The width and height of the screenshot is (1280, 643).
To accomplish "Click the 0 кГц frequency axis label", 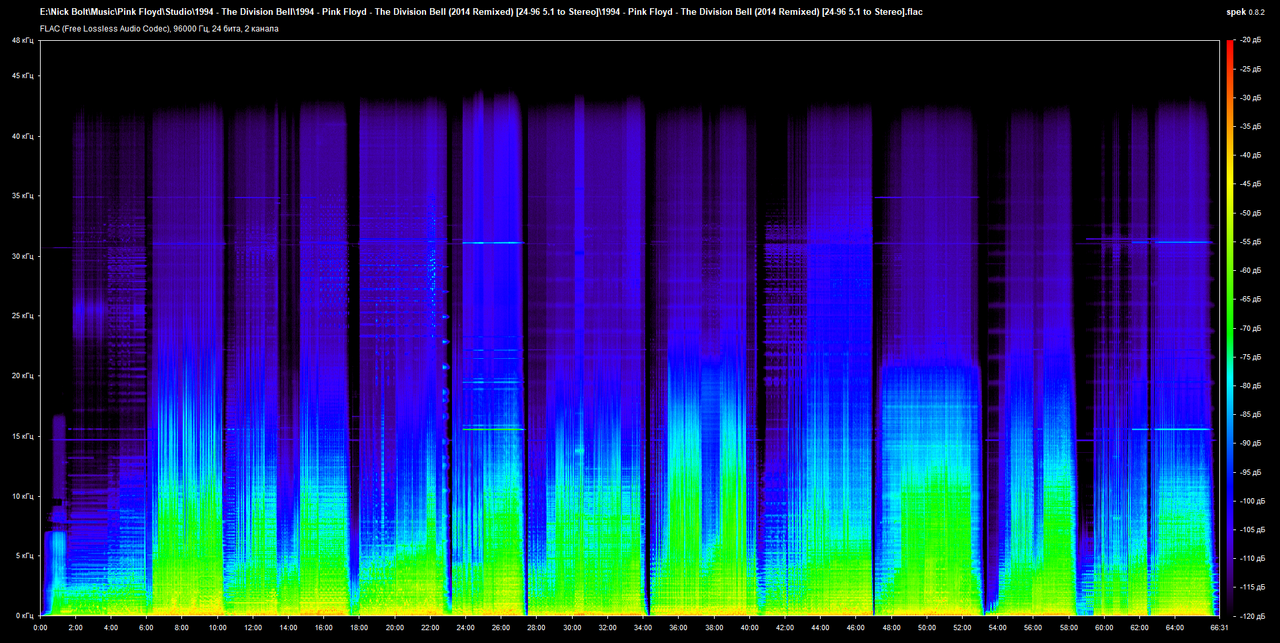I will [25, 615].
